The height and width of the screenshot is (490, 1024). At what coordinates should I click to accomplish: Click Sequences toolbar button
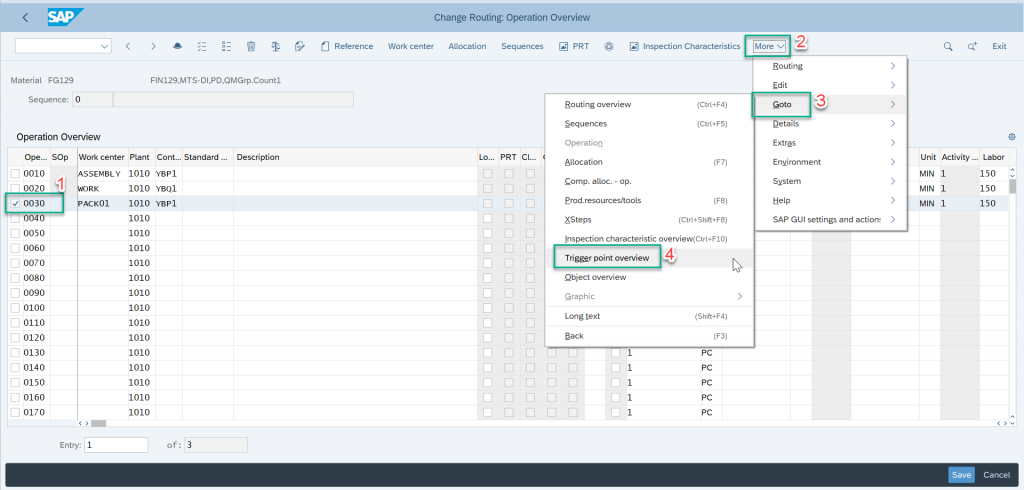point(522,46)
